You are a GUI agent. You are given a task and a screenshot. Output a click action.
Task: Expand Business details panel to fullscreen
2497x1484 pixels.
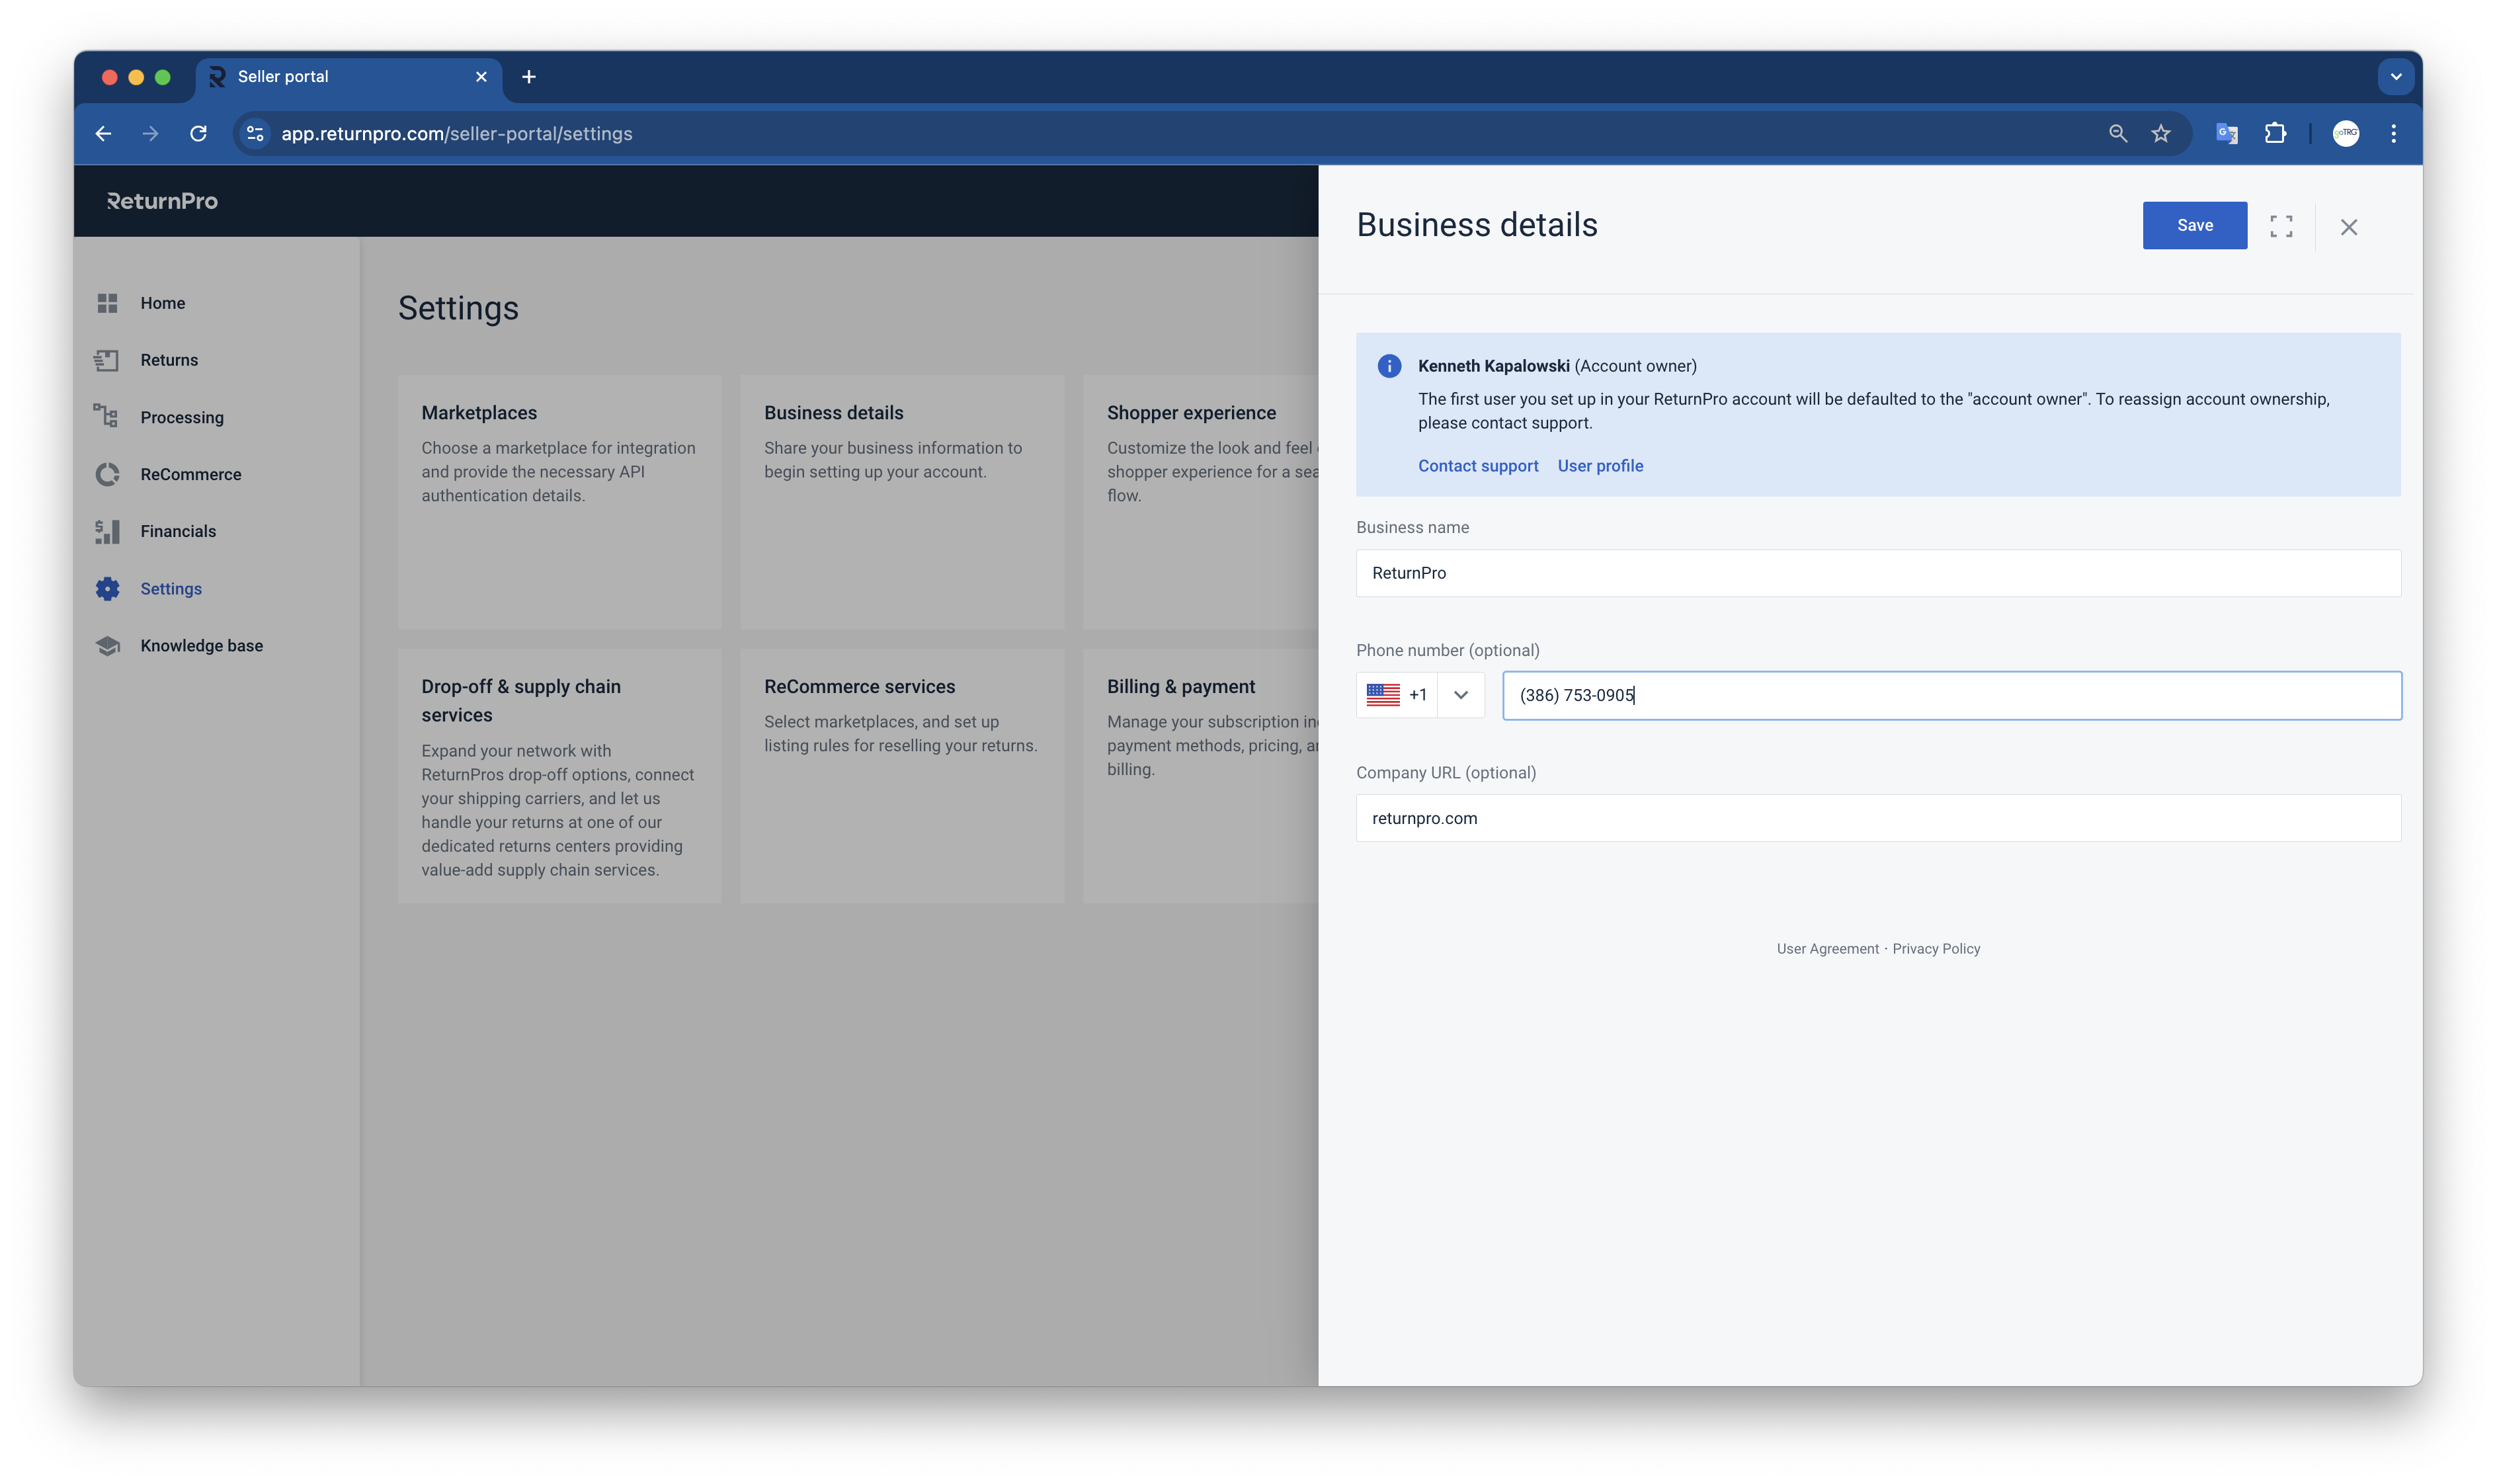tap(2281, 226)
